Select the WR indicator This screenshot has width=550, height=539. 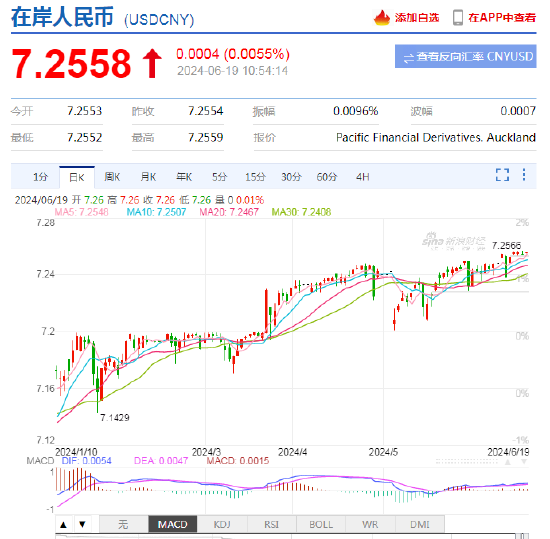point(370,525)
